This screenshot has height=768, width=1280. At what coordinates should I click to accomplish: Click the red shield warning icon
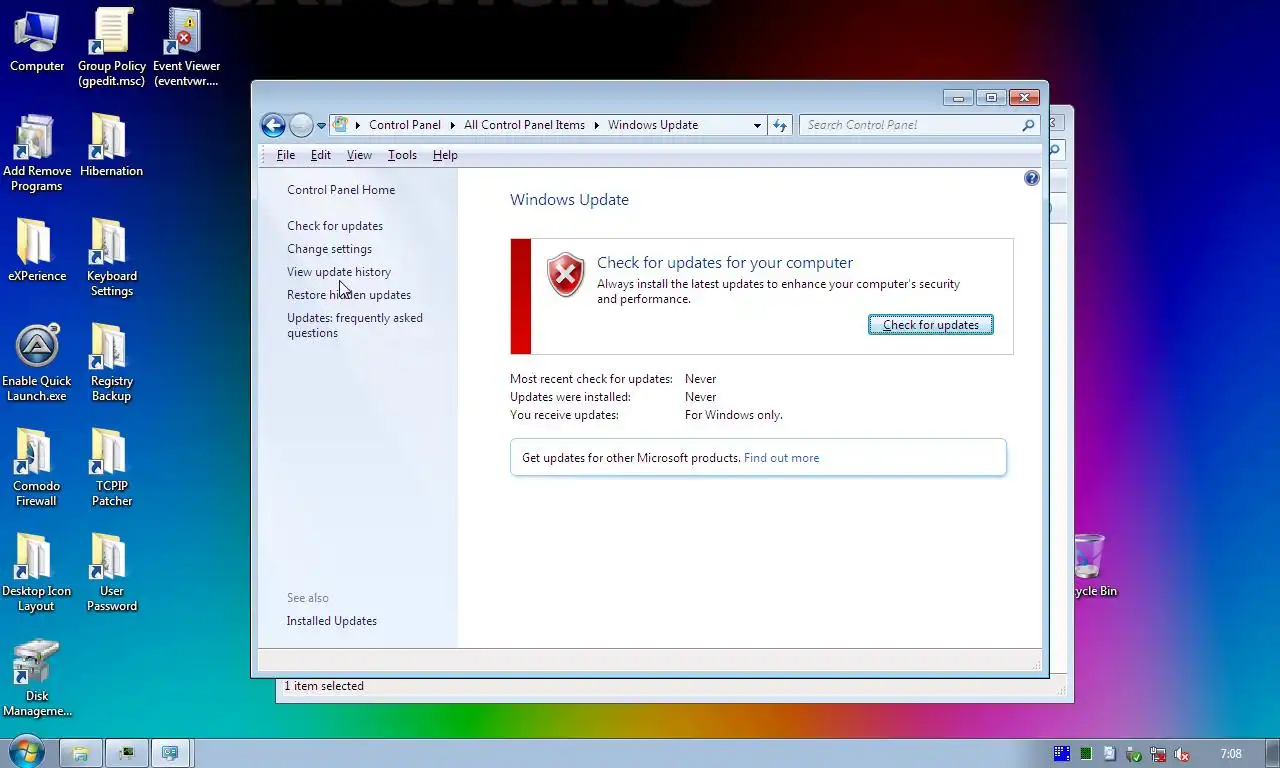(565, 275)
